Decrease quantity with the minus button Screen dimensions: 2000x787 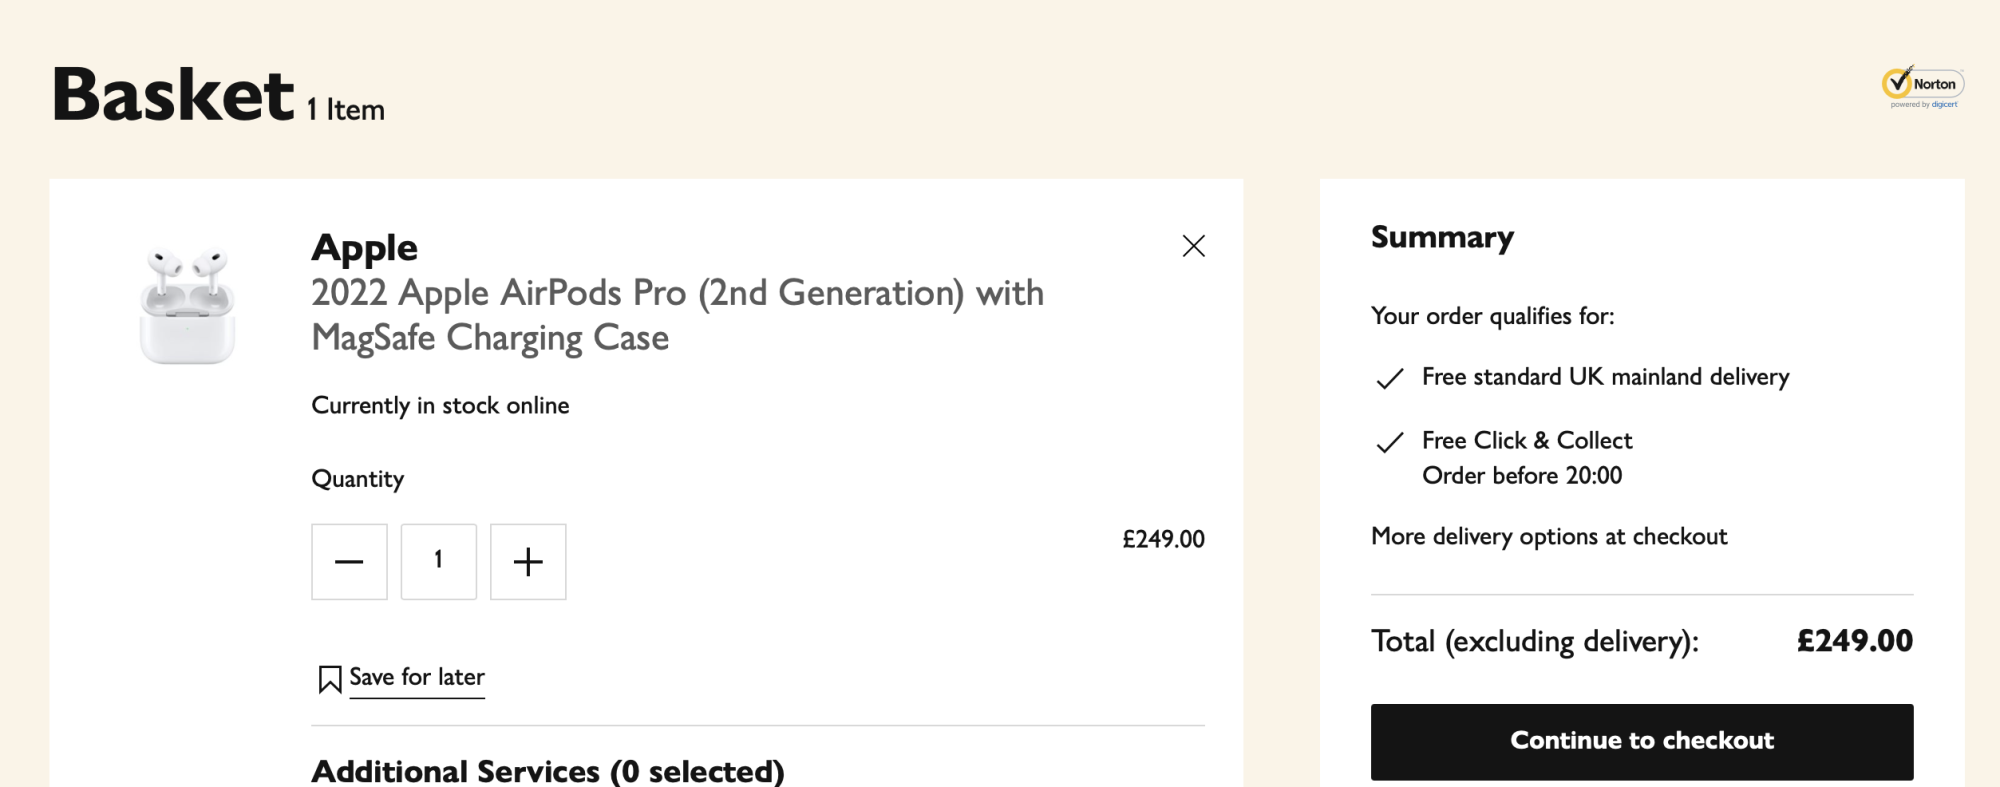[x=349, y=562]
